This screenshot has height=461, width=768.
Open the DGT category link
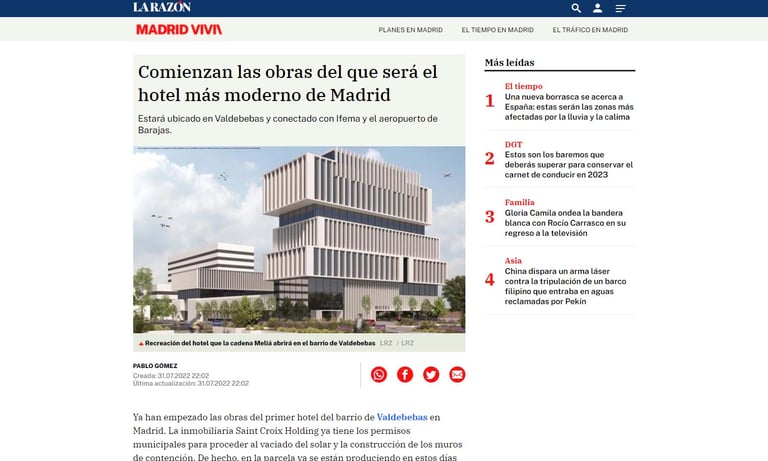tap(513, 145)
